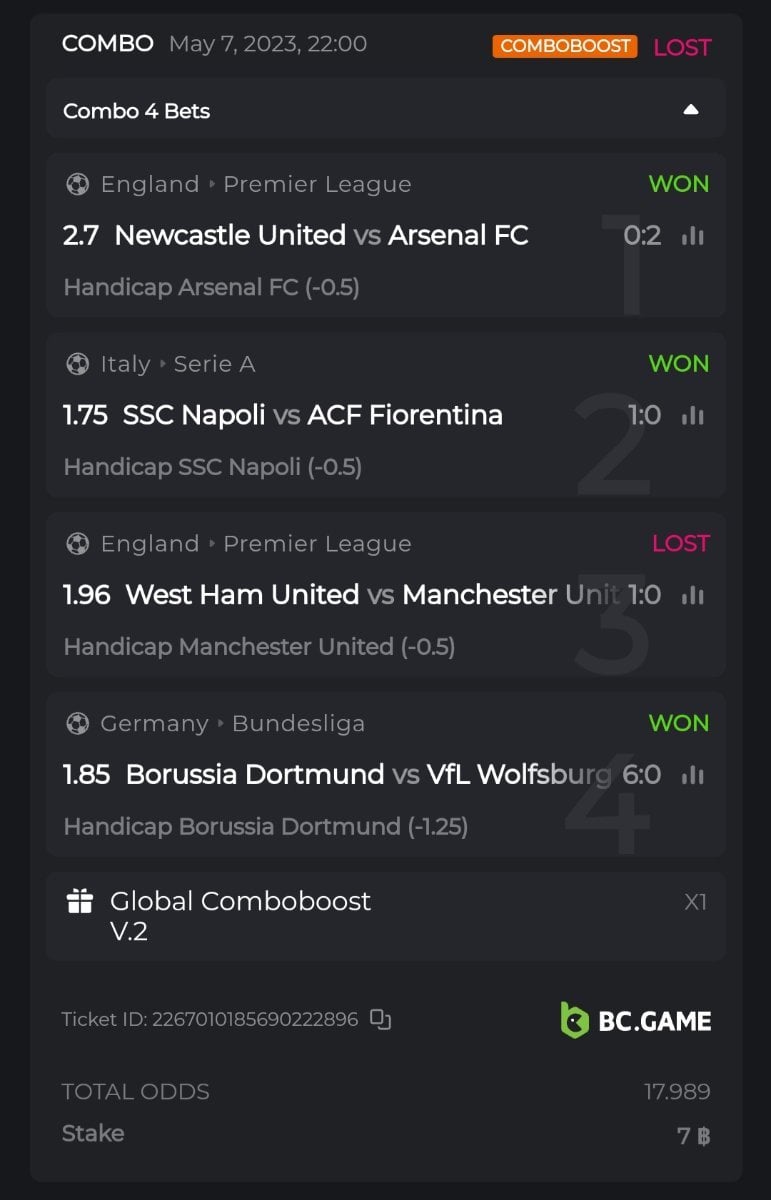
Task: Select England Premier League label in first bet
Action: click(255, 185)
